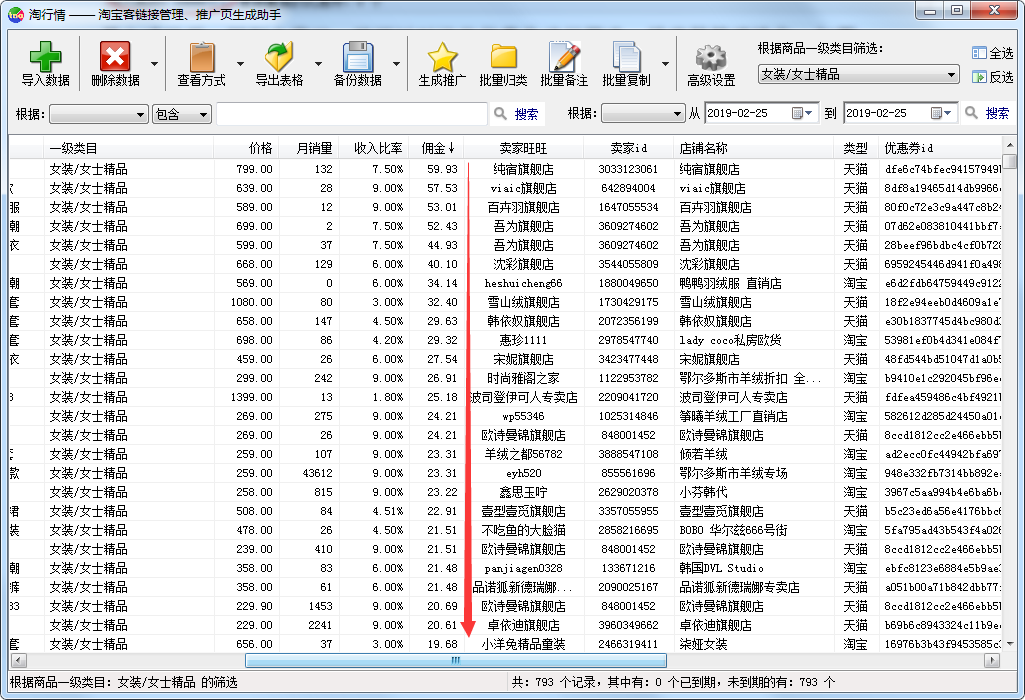This screenshot has height=700, width=1025.
Task: Click the 生成推广 star icon
Action: pyautogui.click(x=442, y=56)
